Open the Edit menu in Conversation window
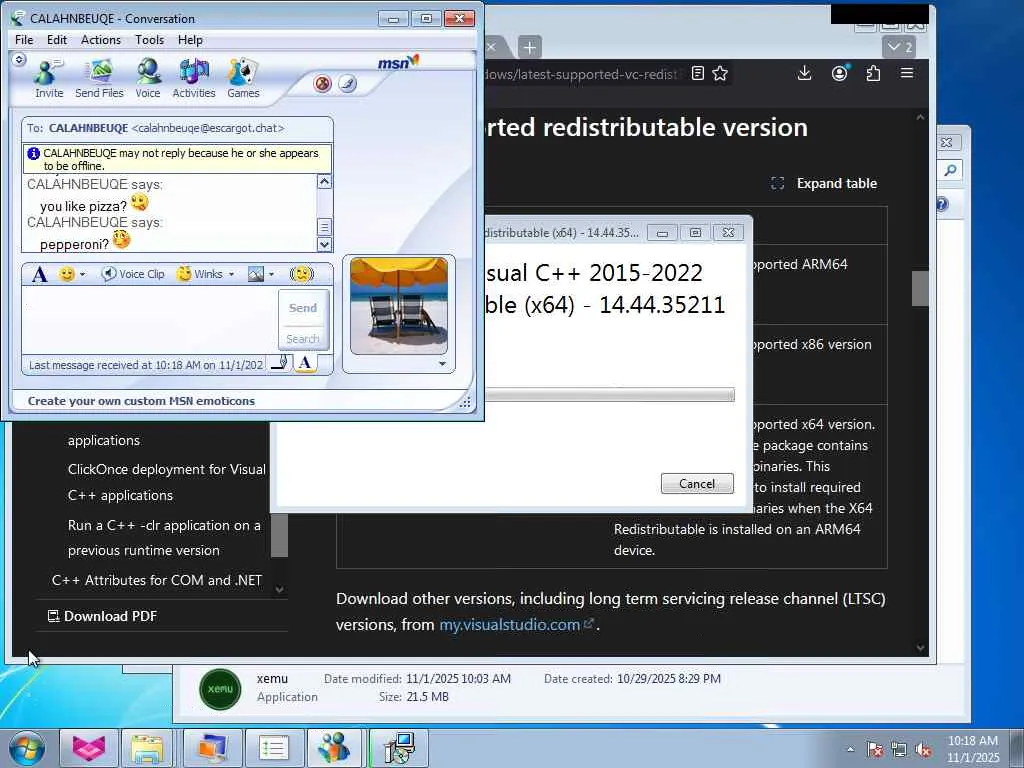This screenshot has height=768, width=1024. coord(57,40)
